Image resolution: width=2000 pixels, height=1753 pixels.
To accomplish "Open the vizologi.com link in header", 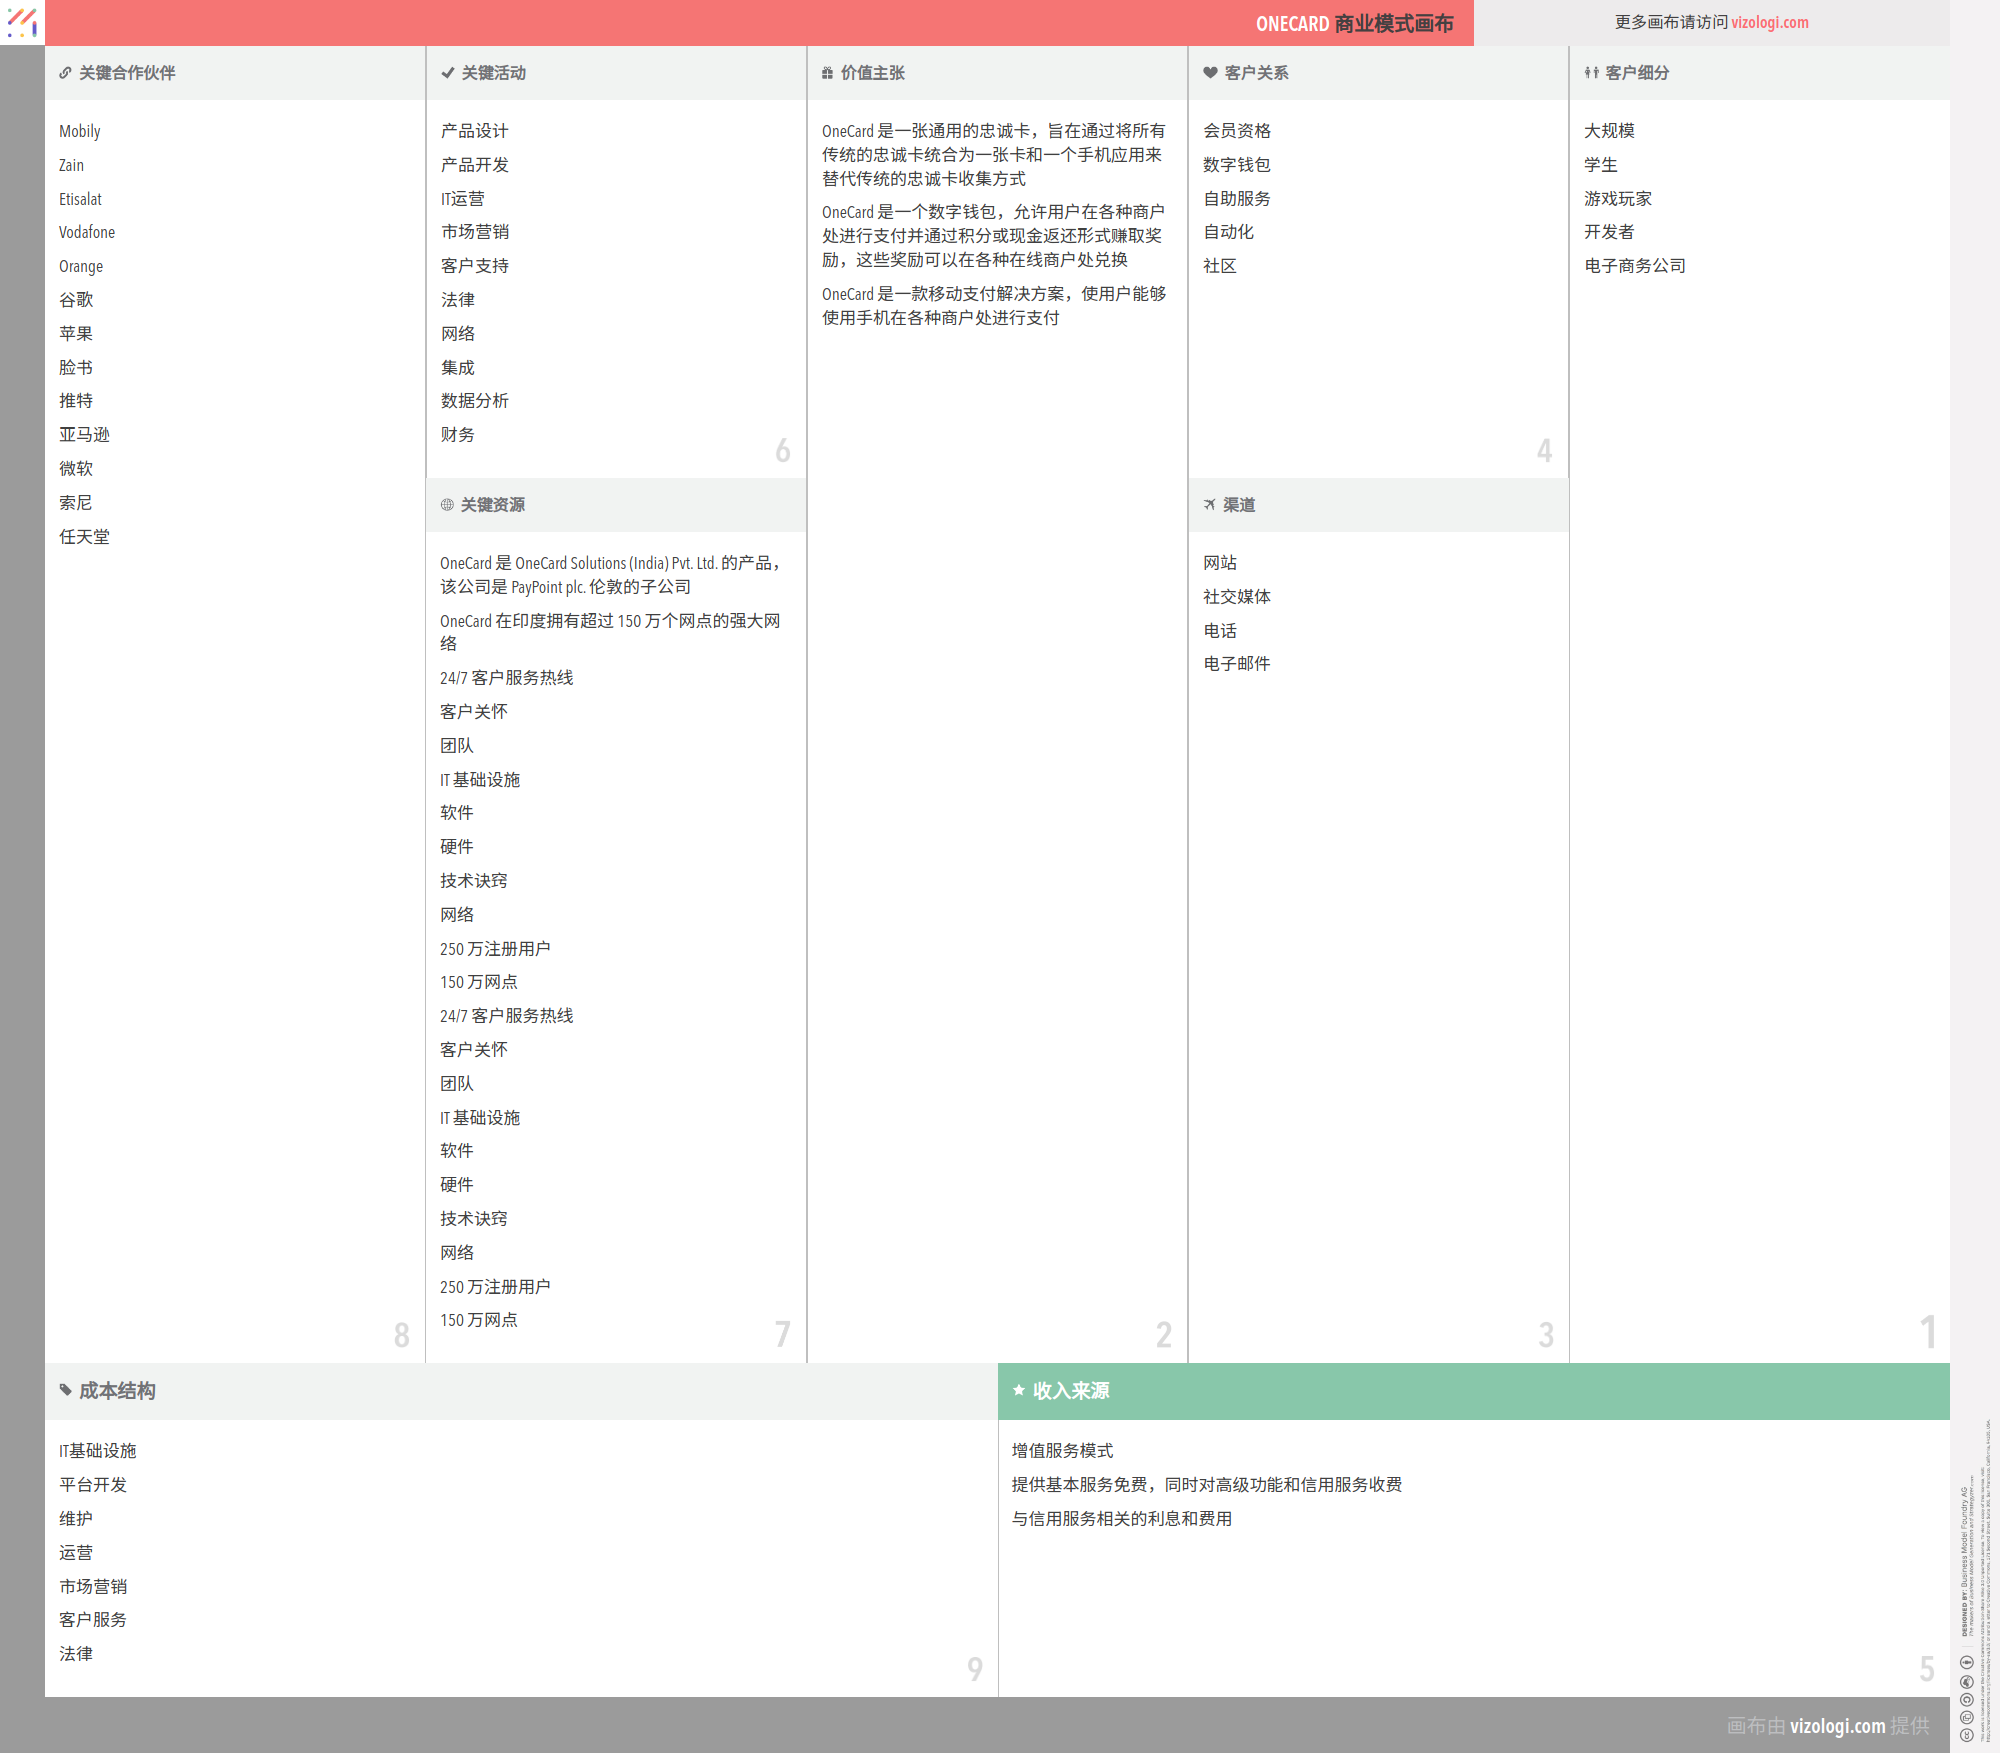I will pyautogui.click(x=1769, y=22).
